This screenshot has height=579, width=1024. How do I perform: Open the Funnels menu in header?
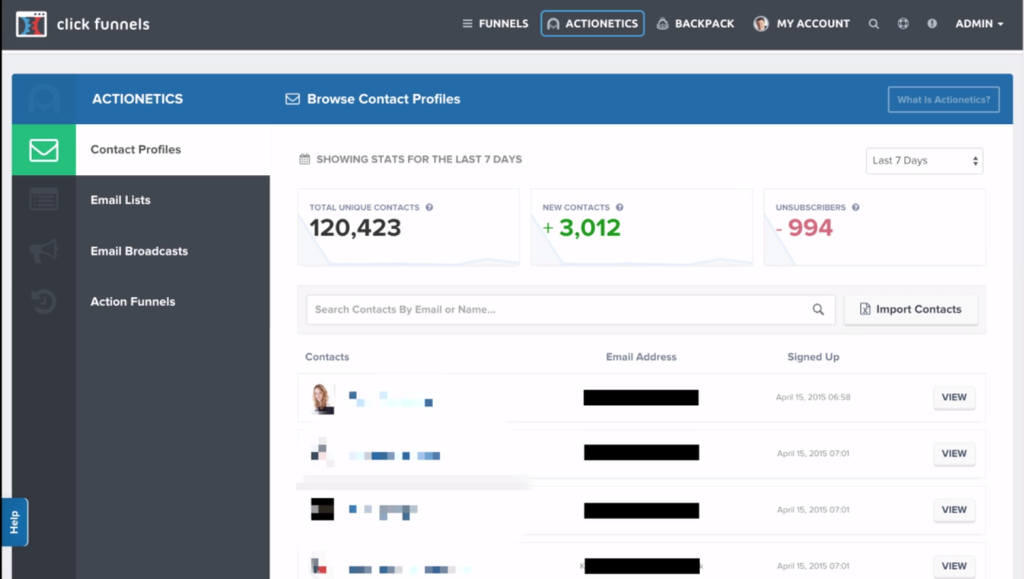[495, 24]
